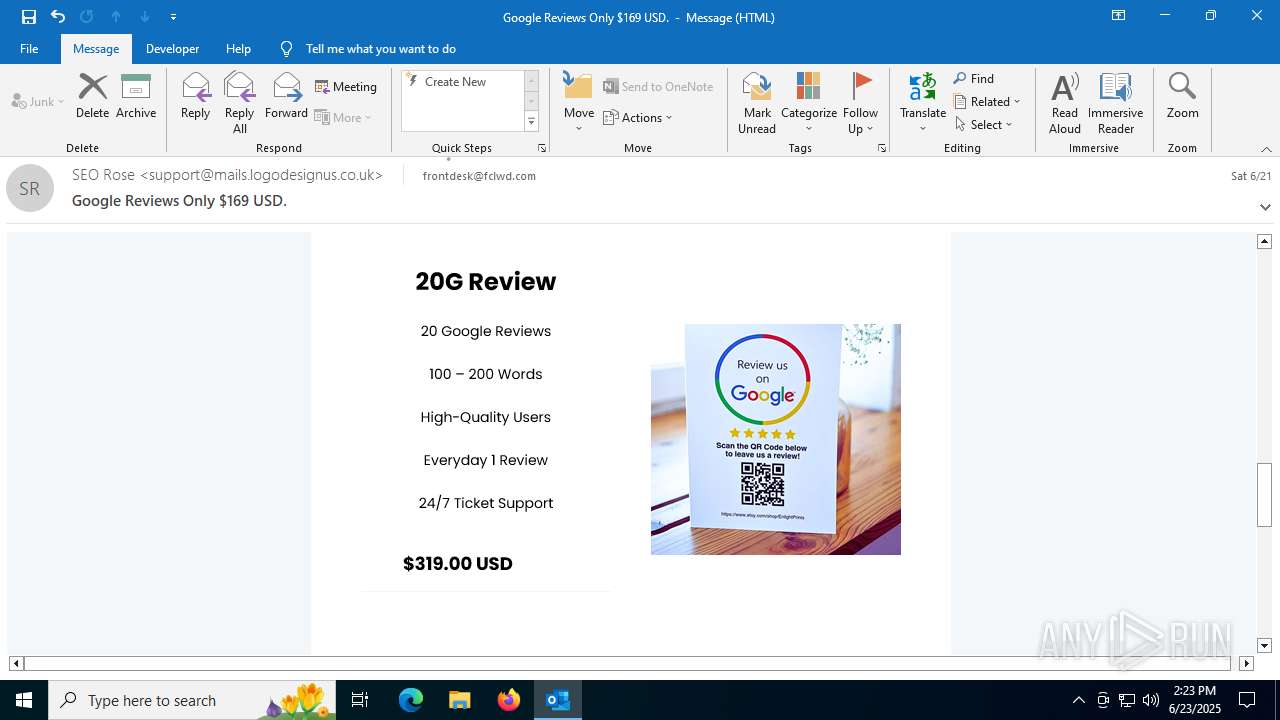Select Create New quick step

click(462, 82)
